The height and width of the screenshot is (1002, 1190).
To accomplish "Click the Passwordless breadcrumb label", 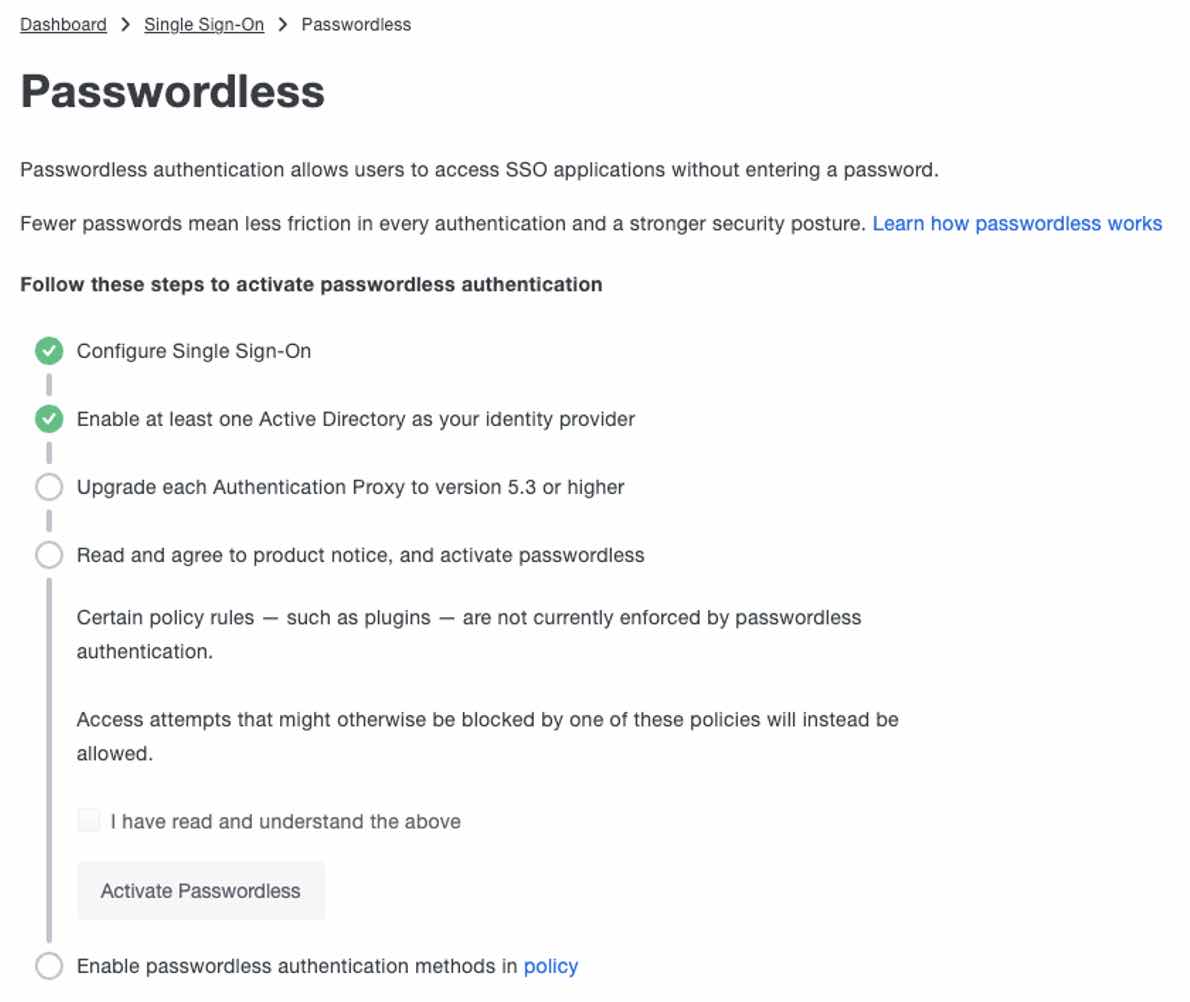I will (x=355, y=23).
